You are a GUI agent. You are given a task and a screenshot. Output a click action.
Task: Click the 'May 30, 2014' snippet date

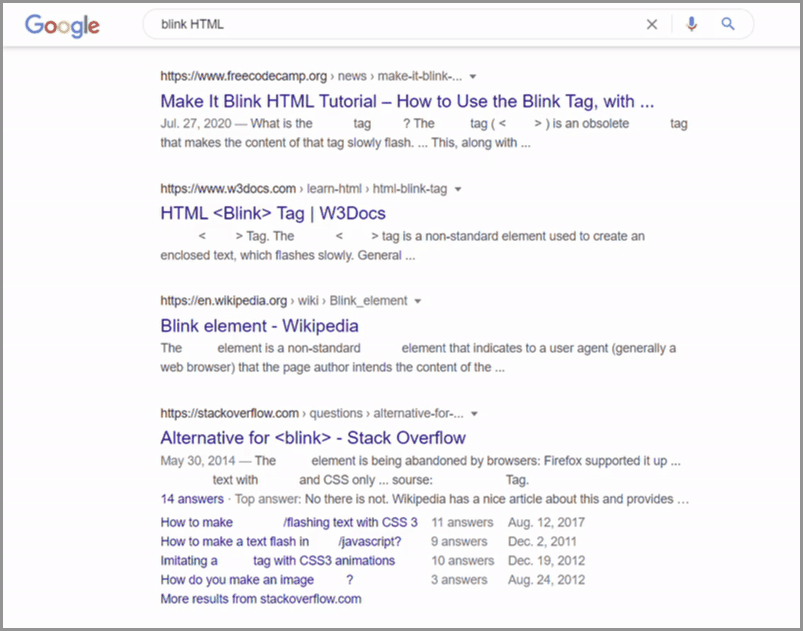pos(198,460)
